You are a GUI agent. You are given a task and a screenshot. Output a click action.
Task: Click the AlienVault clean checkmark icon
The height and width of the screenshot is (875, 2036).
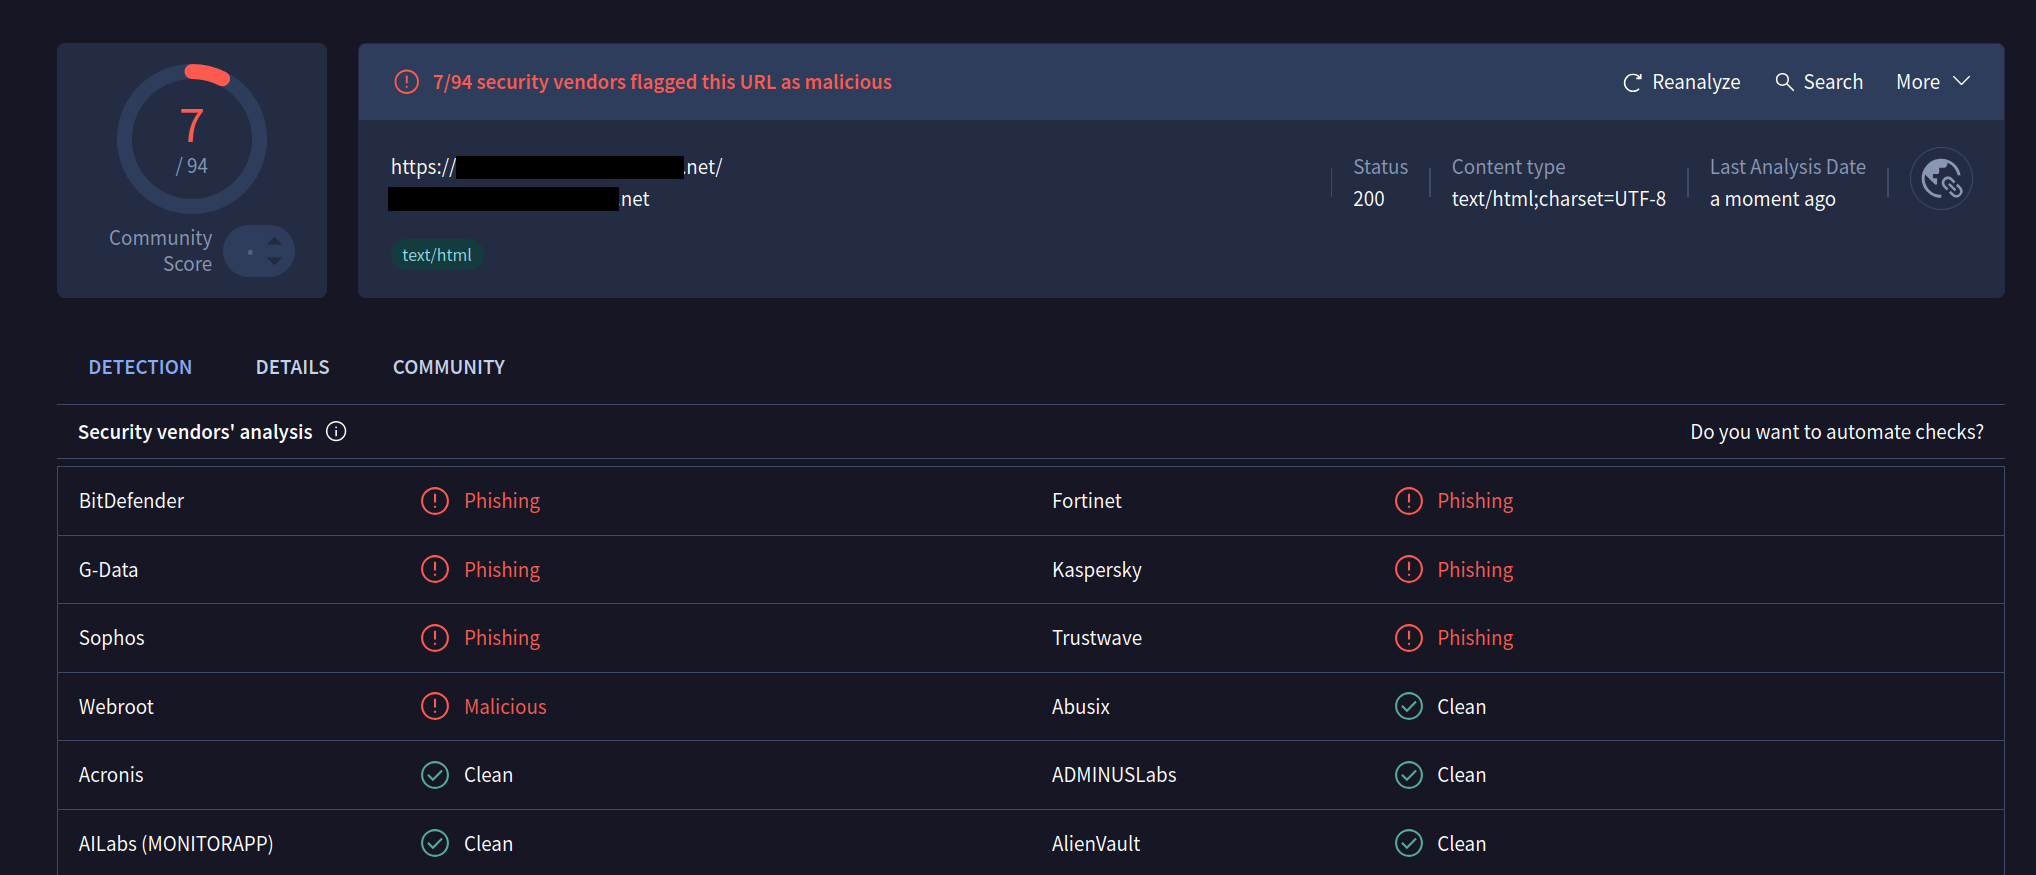[1409, 844]
